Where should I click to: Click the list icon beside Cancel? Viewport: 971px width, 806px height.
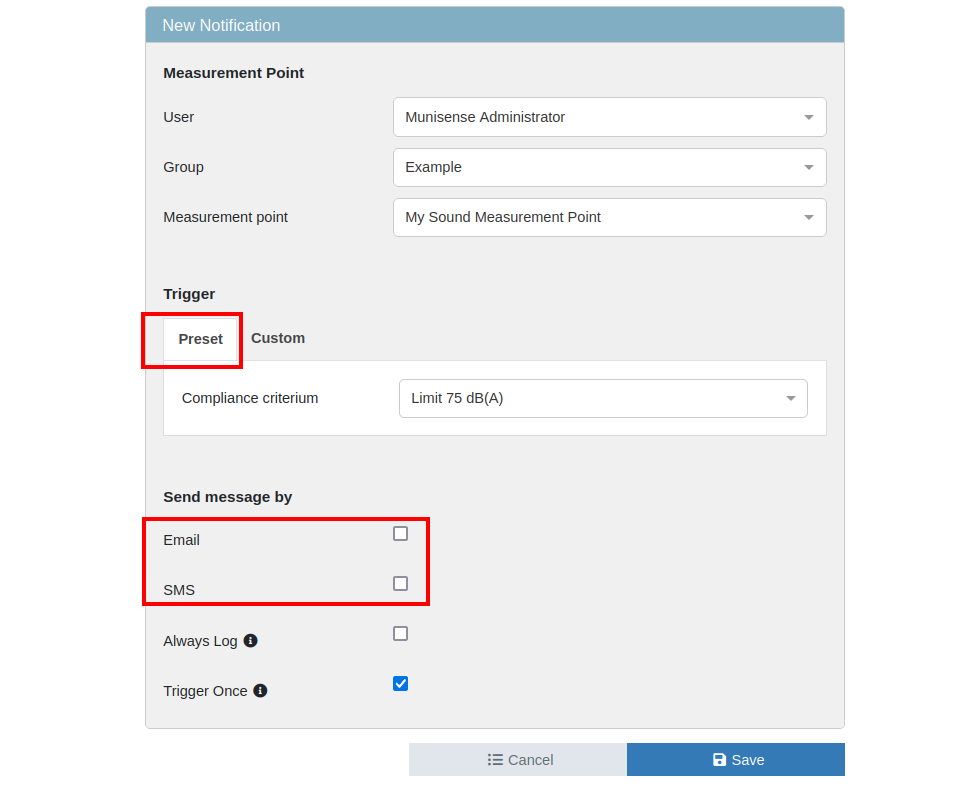(x=495, y=760)
